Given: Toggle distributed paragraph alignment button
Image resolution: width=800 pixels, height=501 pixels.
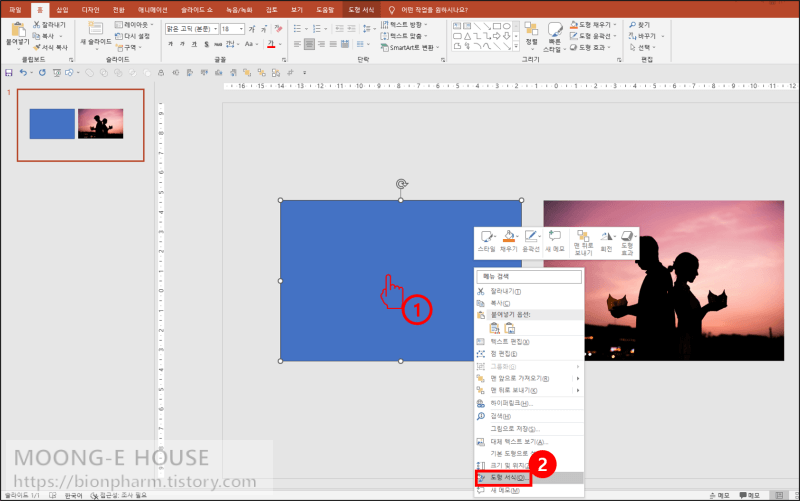Looking at the screenshot, I should [345, 44].
